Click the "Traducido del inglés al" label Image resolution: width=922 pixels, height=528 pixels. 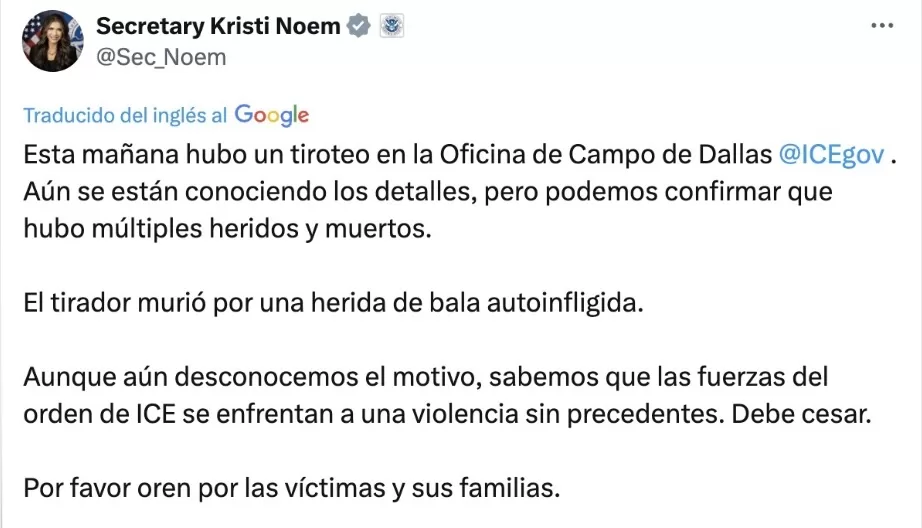point(125,116)
